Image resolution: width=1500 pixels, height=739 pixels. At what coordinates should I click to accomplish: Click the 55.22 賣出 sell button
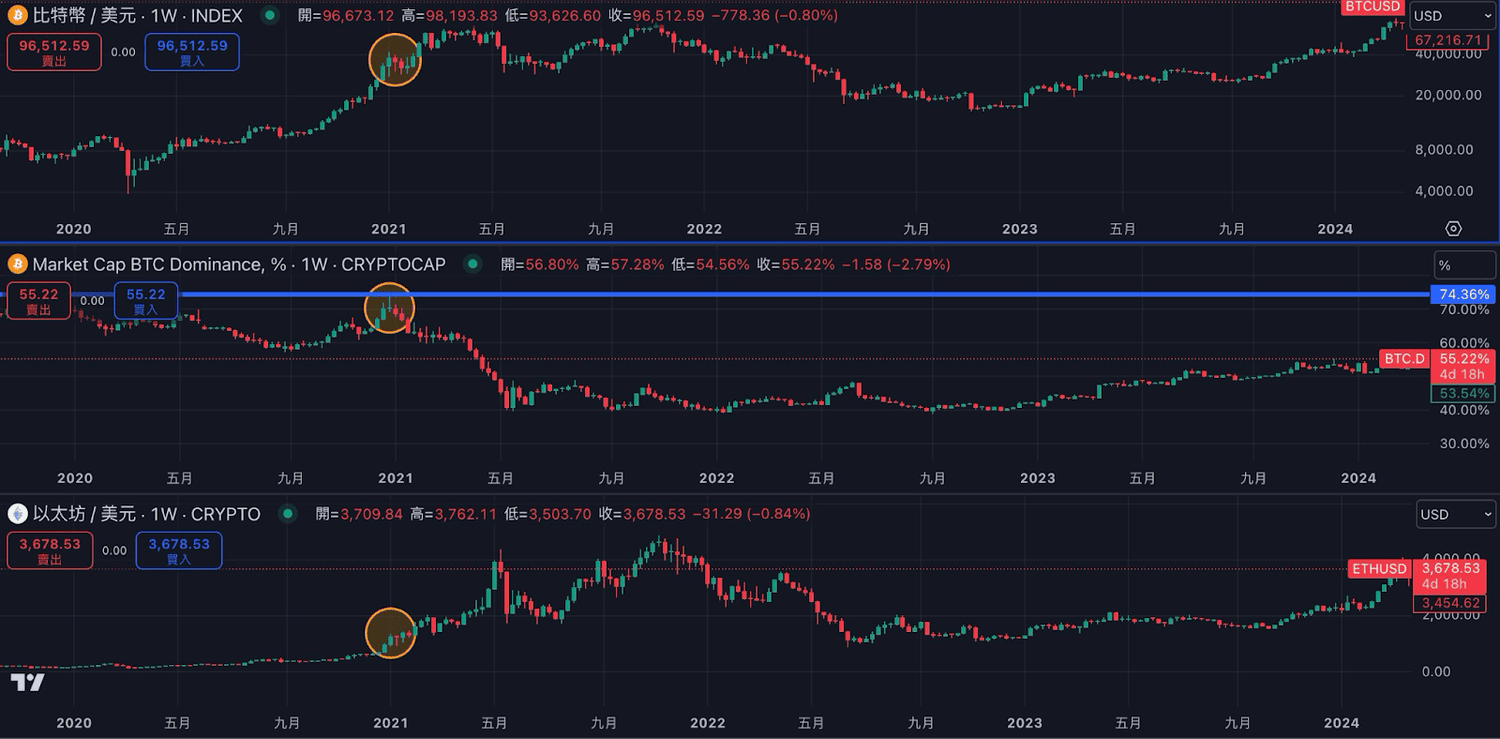click(x=39, y=301)
